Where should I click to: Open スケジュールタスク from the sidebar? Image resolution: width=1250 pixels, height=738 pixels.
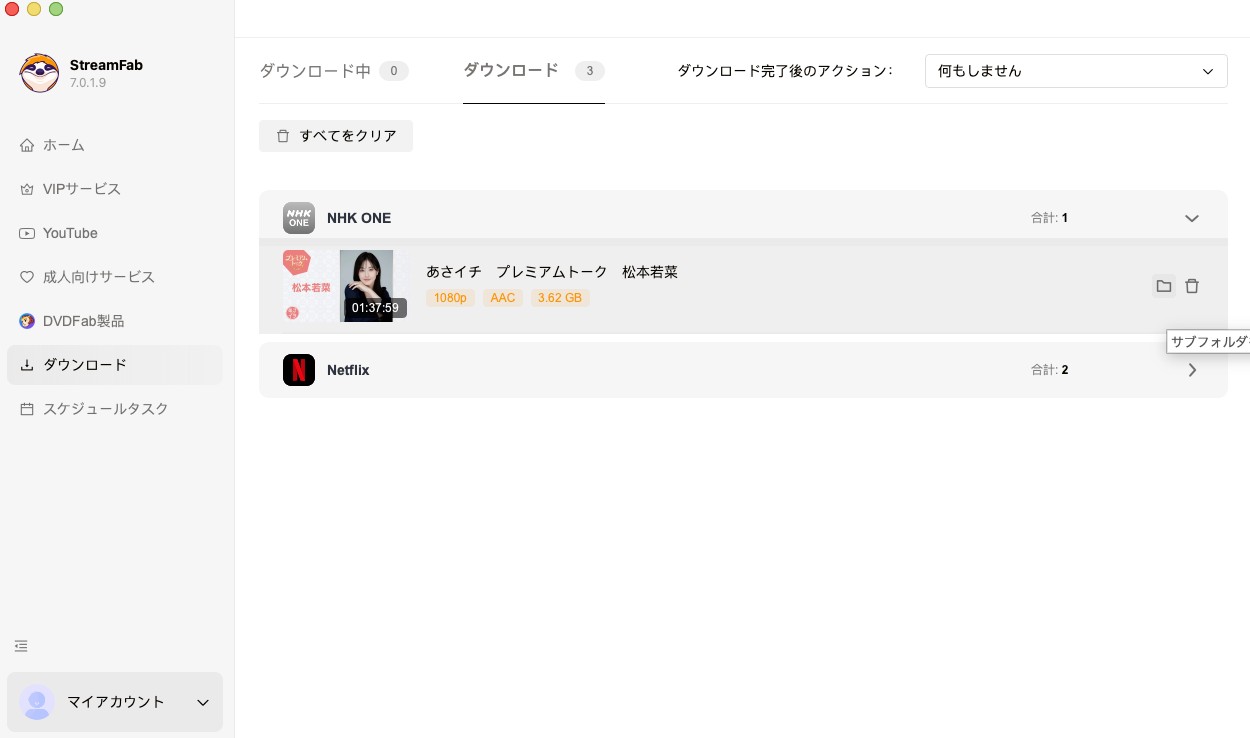105,409
